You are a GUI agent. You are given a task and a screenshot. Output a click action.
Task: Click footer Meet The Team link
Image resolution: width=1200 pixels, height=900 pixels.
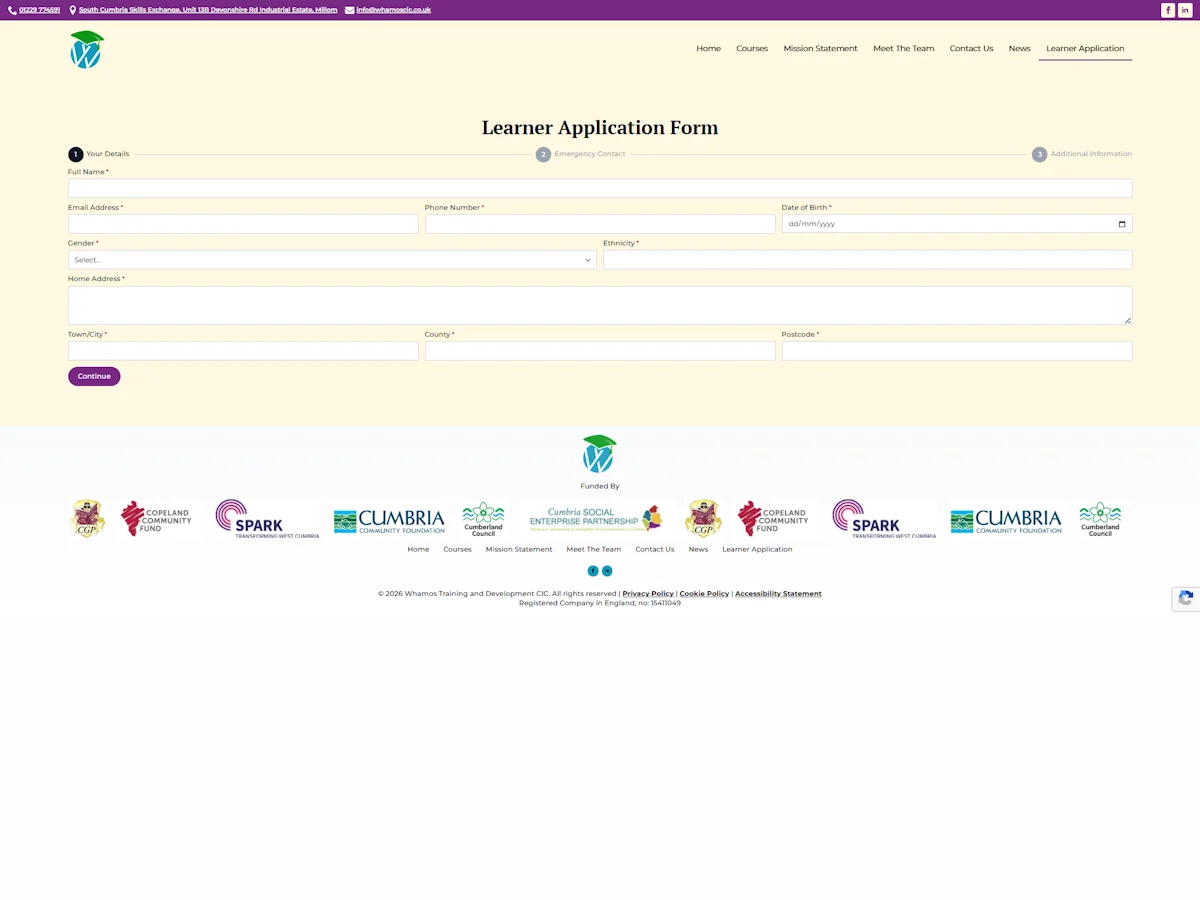pos(594,549)
